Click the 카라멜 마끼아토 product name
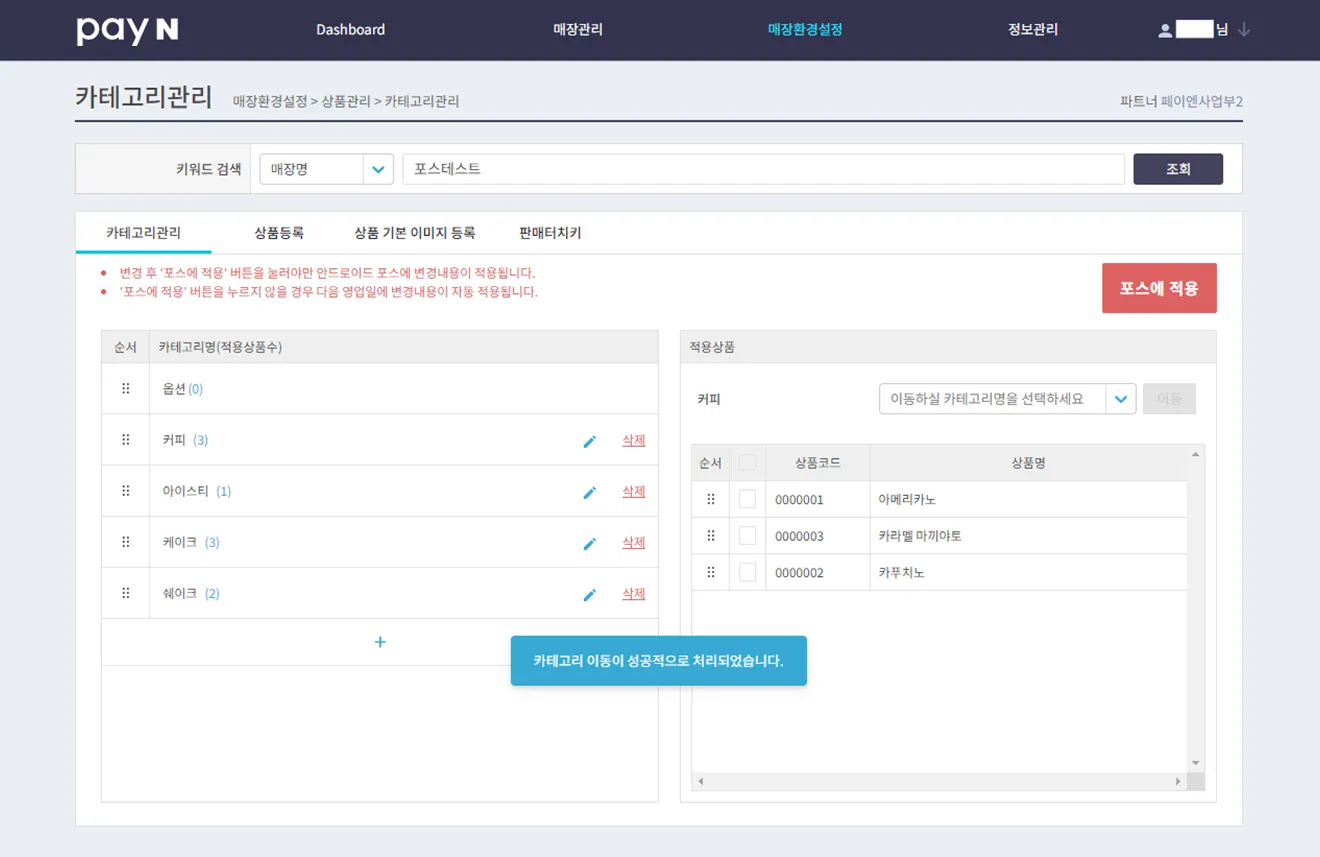This screenshot has height=857, width=1320. pos(920,536)
